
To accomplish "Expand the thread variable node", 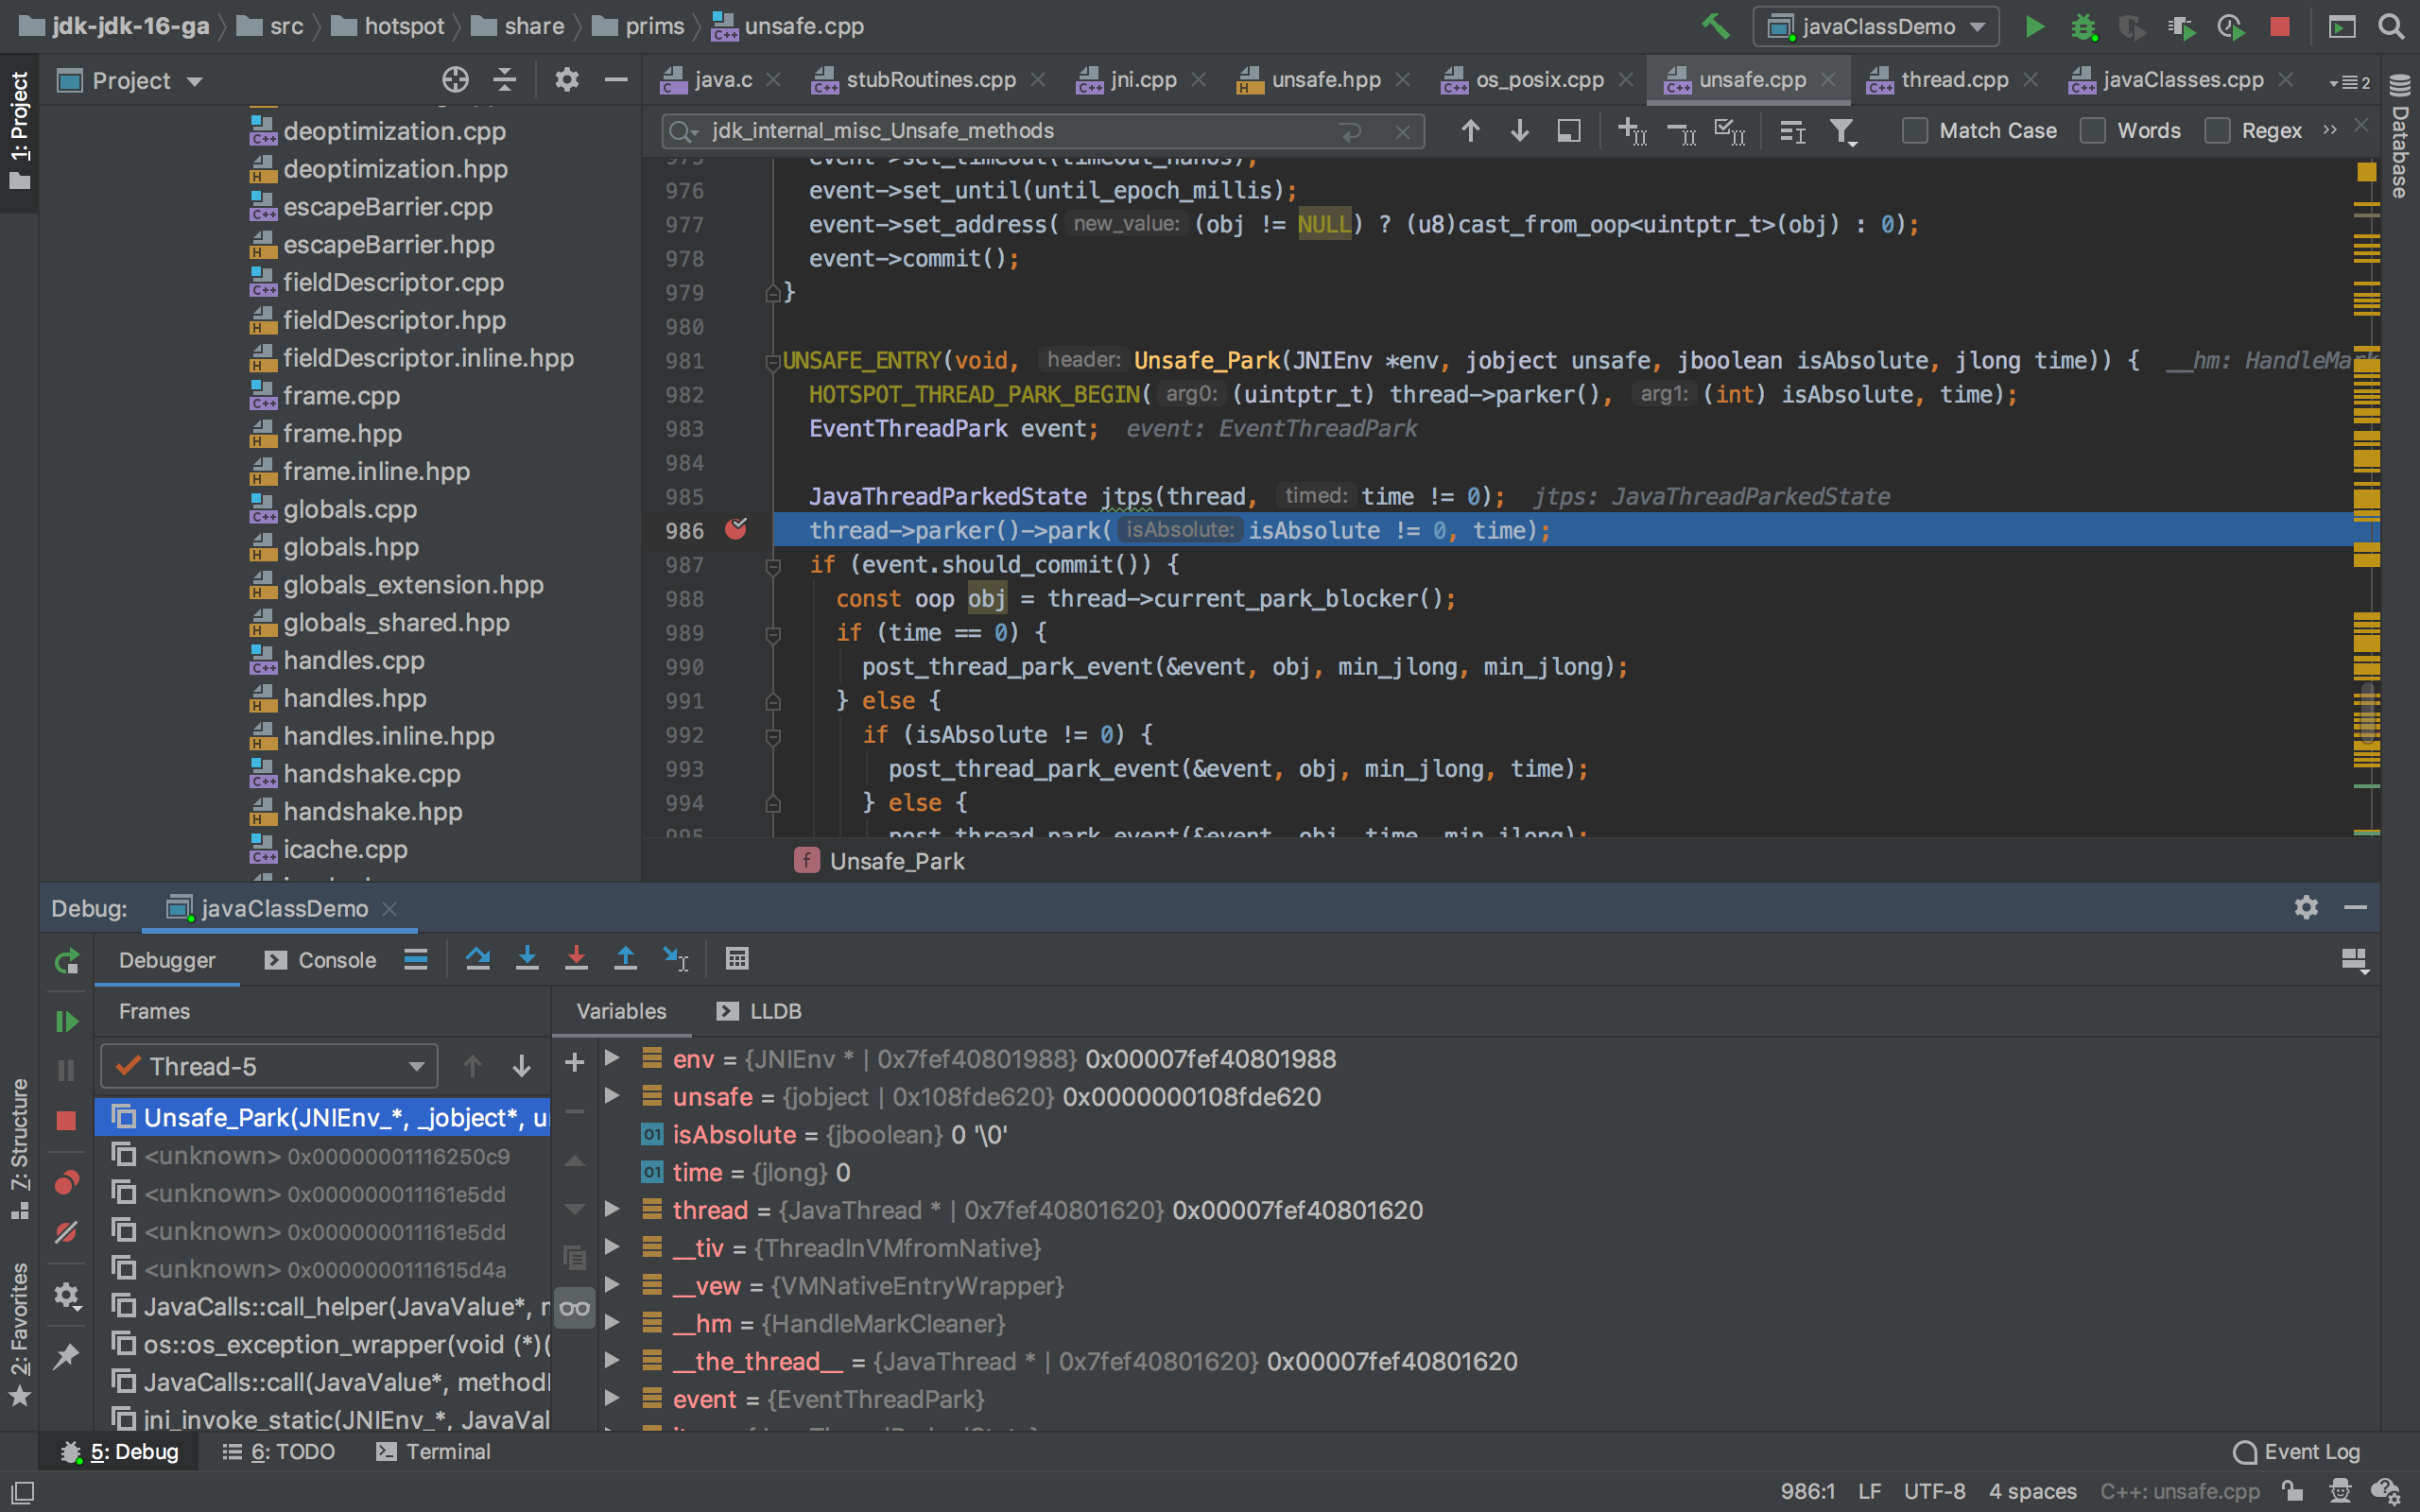I will tap(612, 1210).
